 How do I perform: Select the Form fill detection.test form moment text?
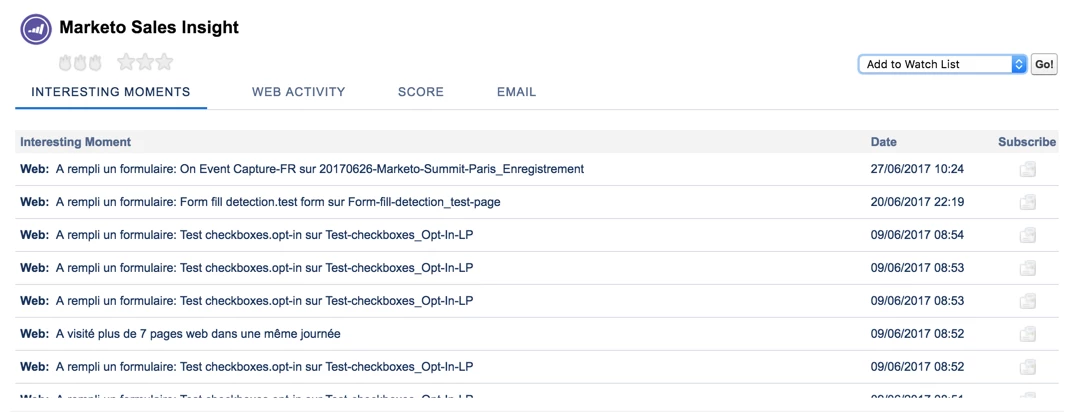click(x=279, y=202)
